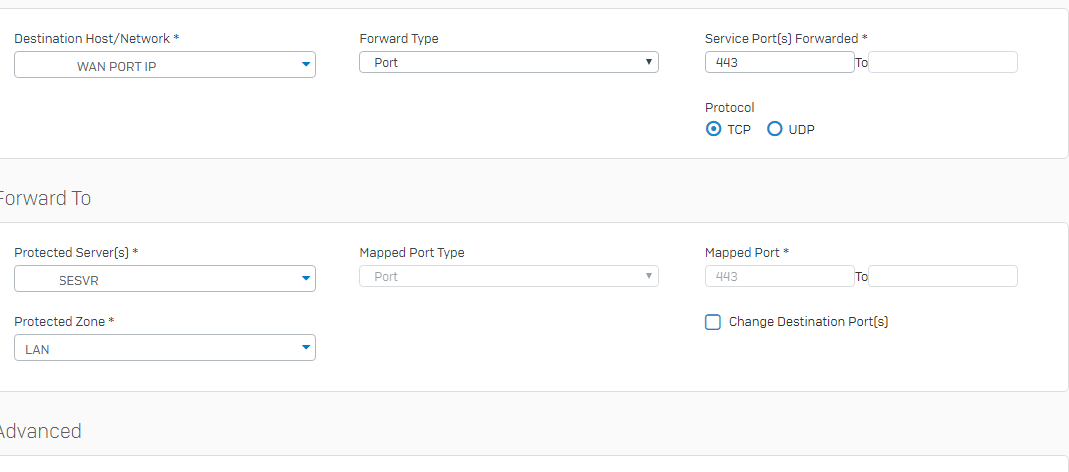The height and width of the screenshot is (472, 1069).
Task: Click the Mapped Port field showing 443
Action: click(779, 276)
